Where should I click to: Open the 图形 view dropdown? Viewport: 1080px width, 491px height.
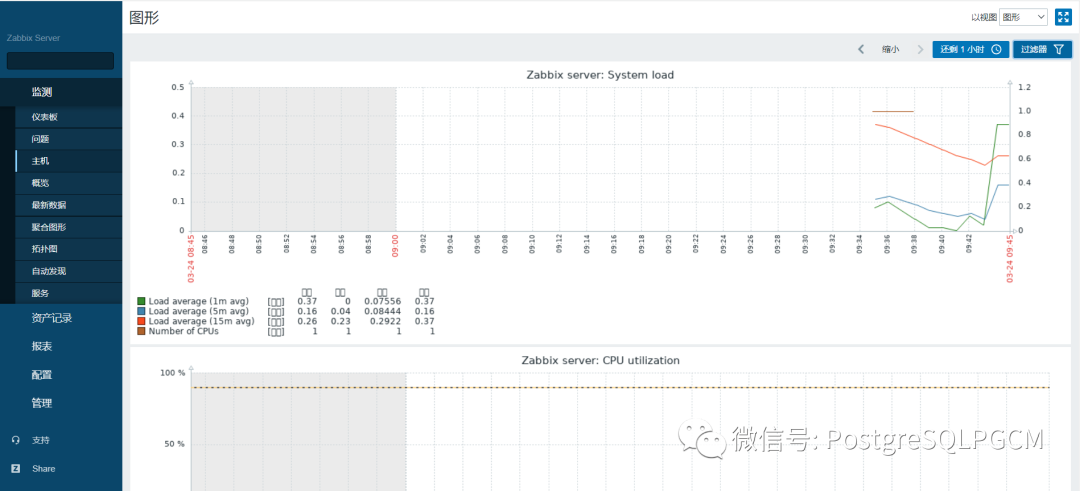(1023, 17)
